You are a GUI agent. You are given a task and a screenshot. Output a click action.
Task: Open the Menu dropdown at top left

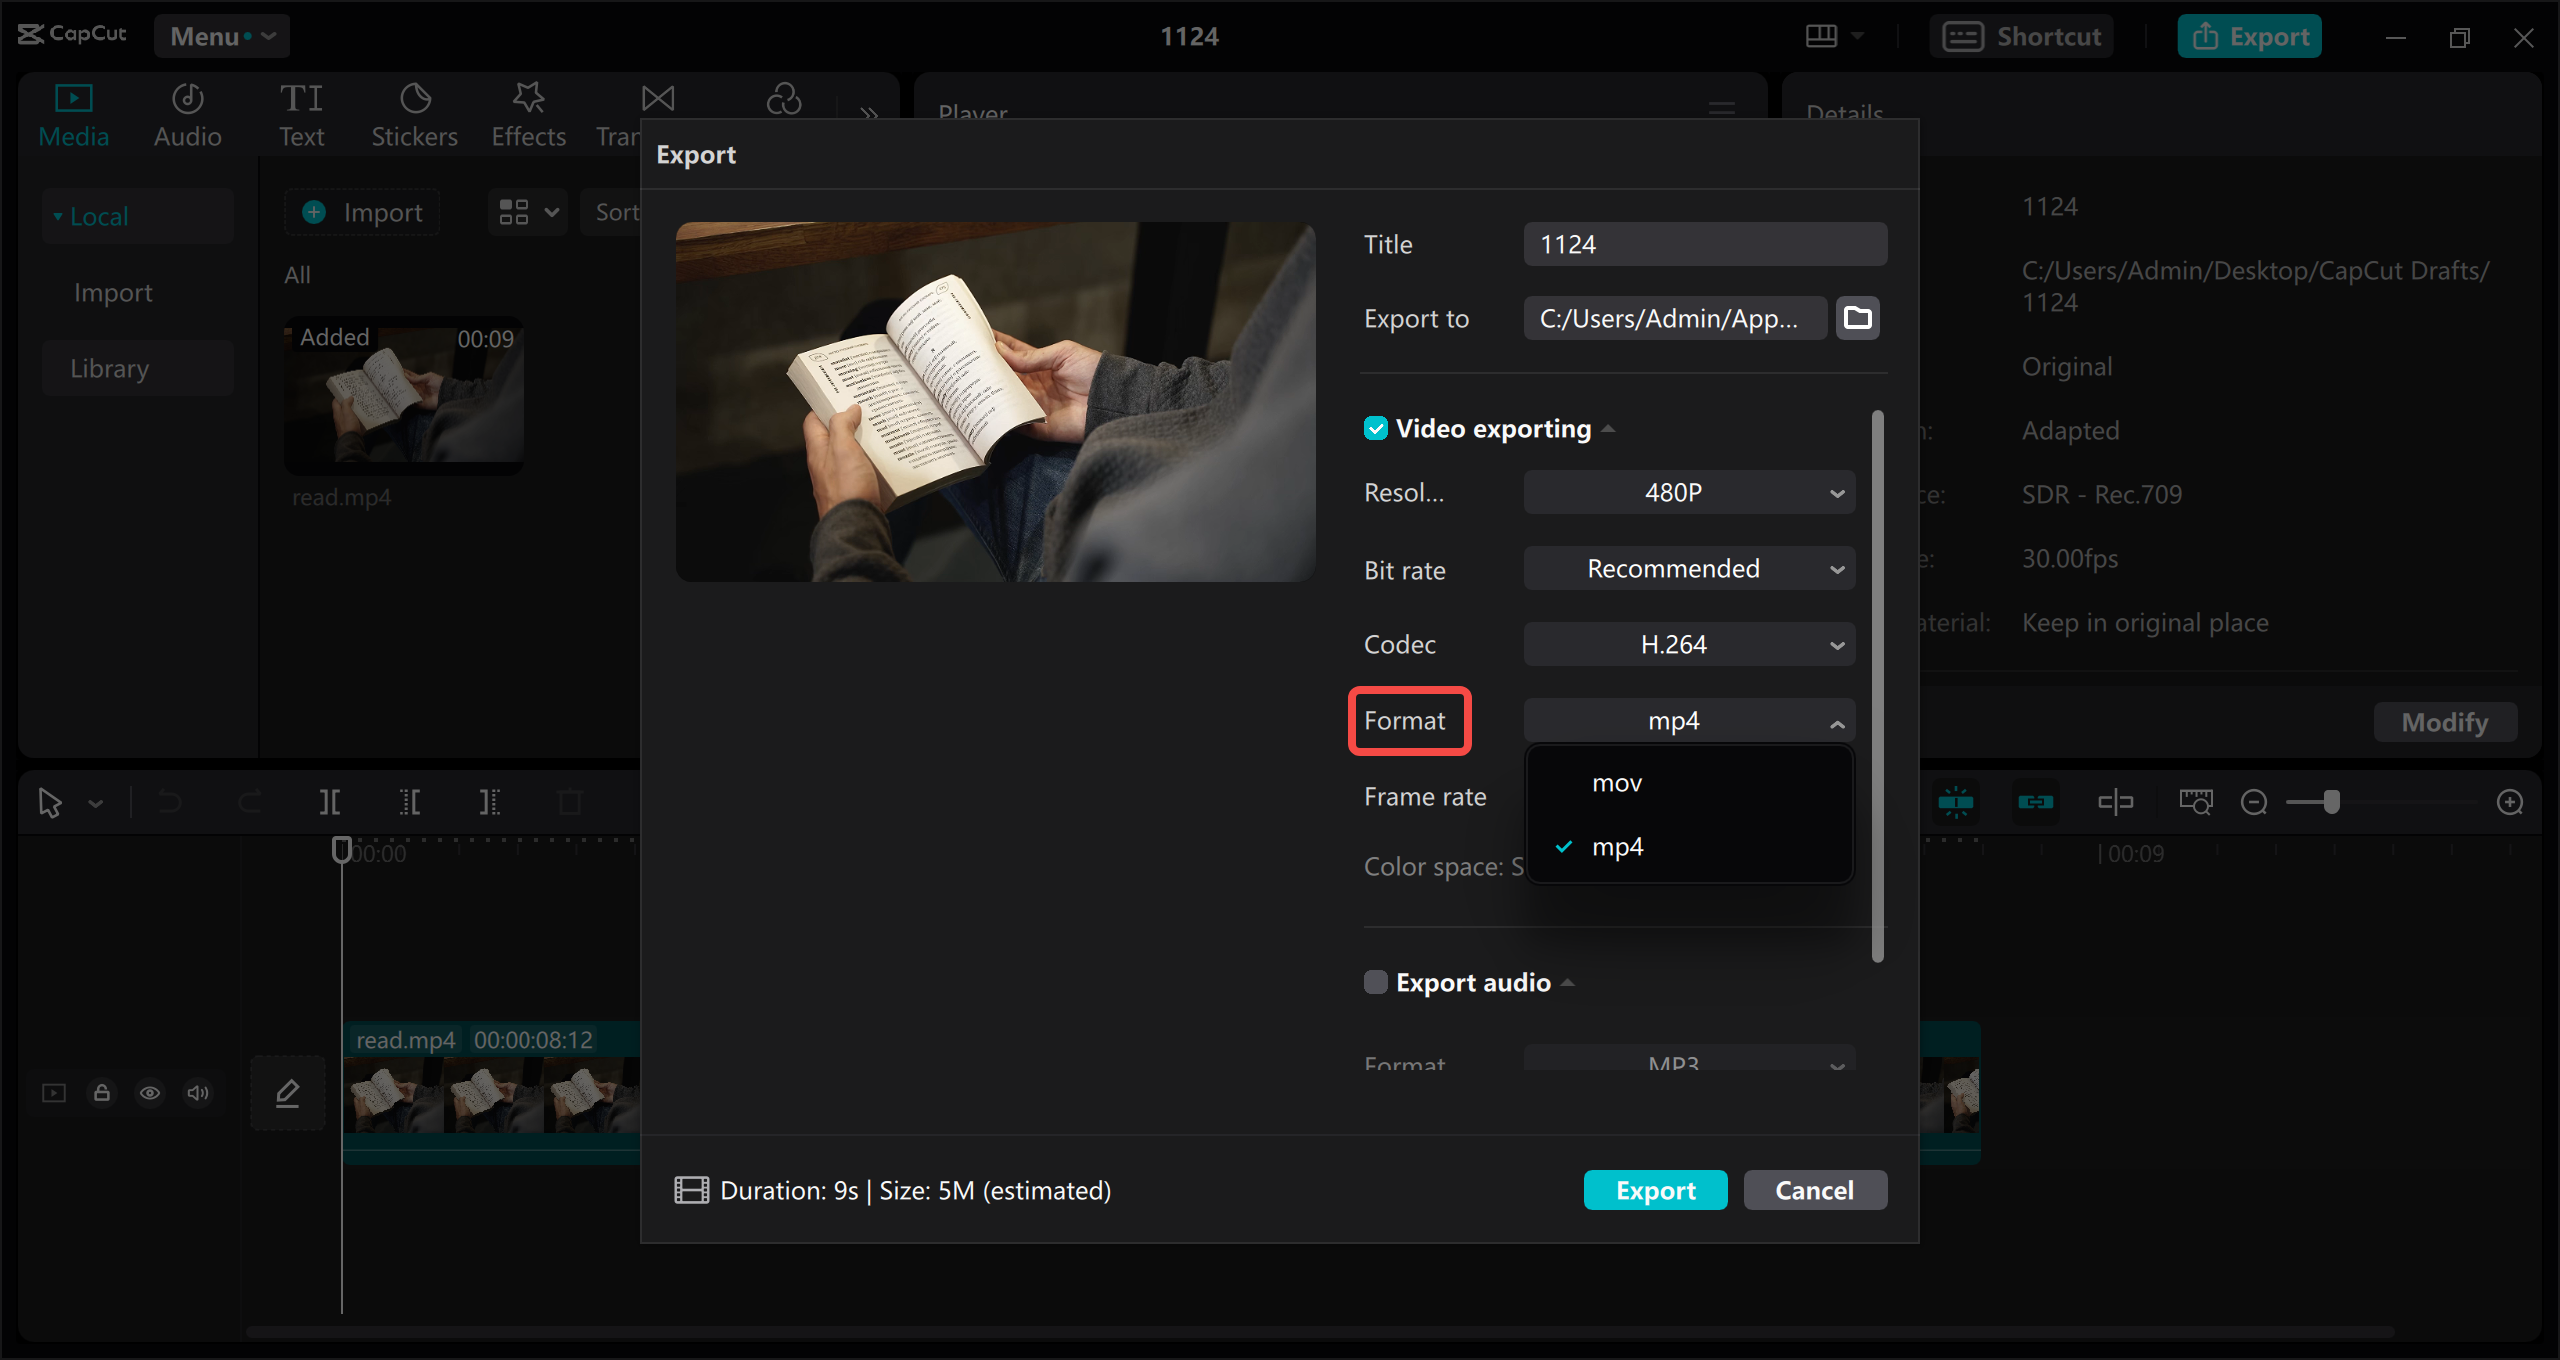tap(221, 36)
